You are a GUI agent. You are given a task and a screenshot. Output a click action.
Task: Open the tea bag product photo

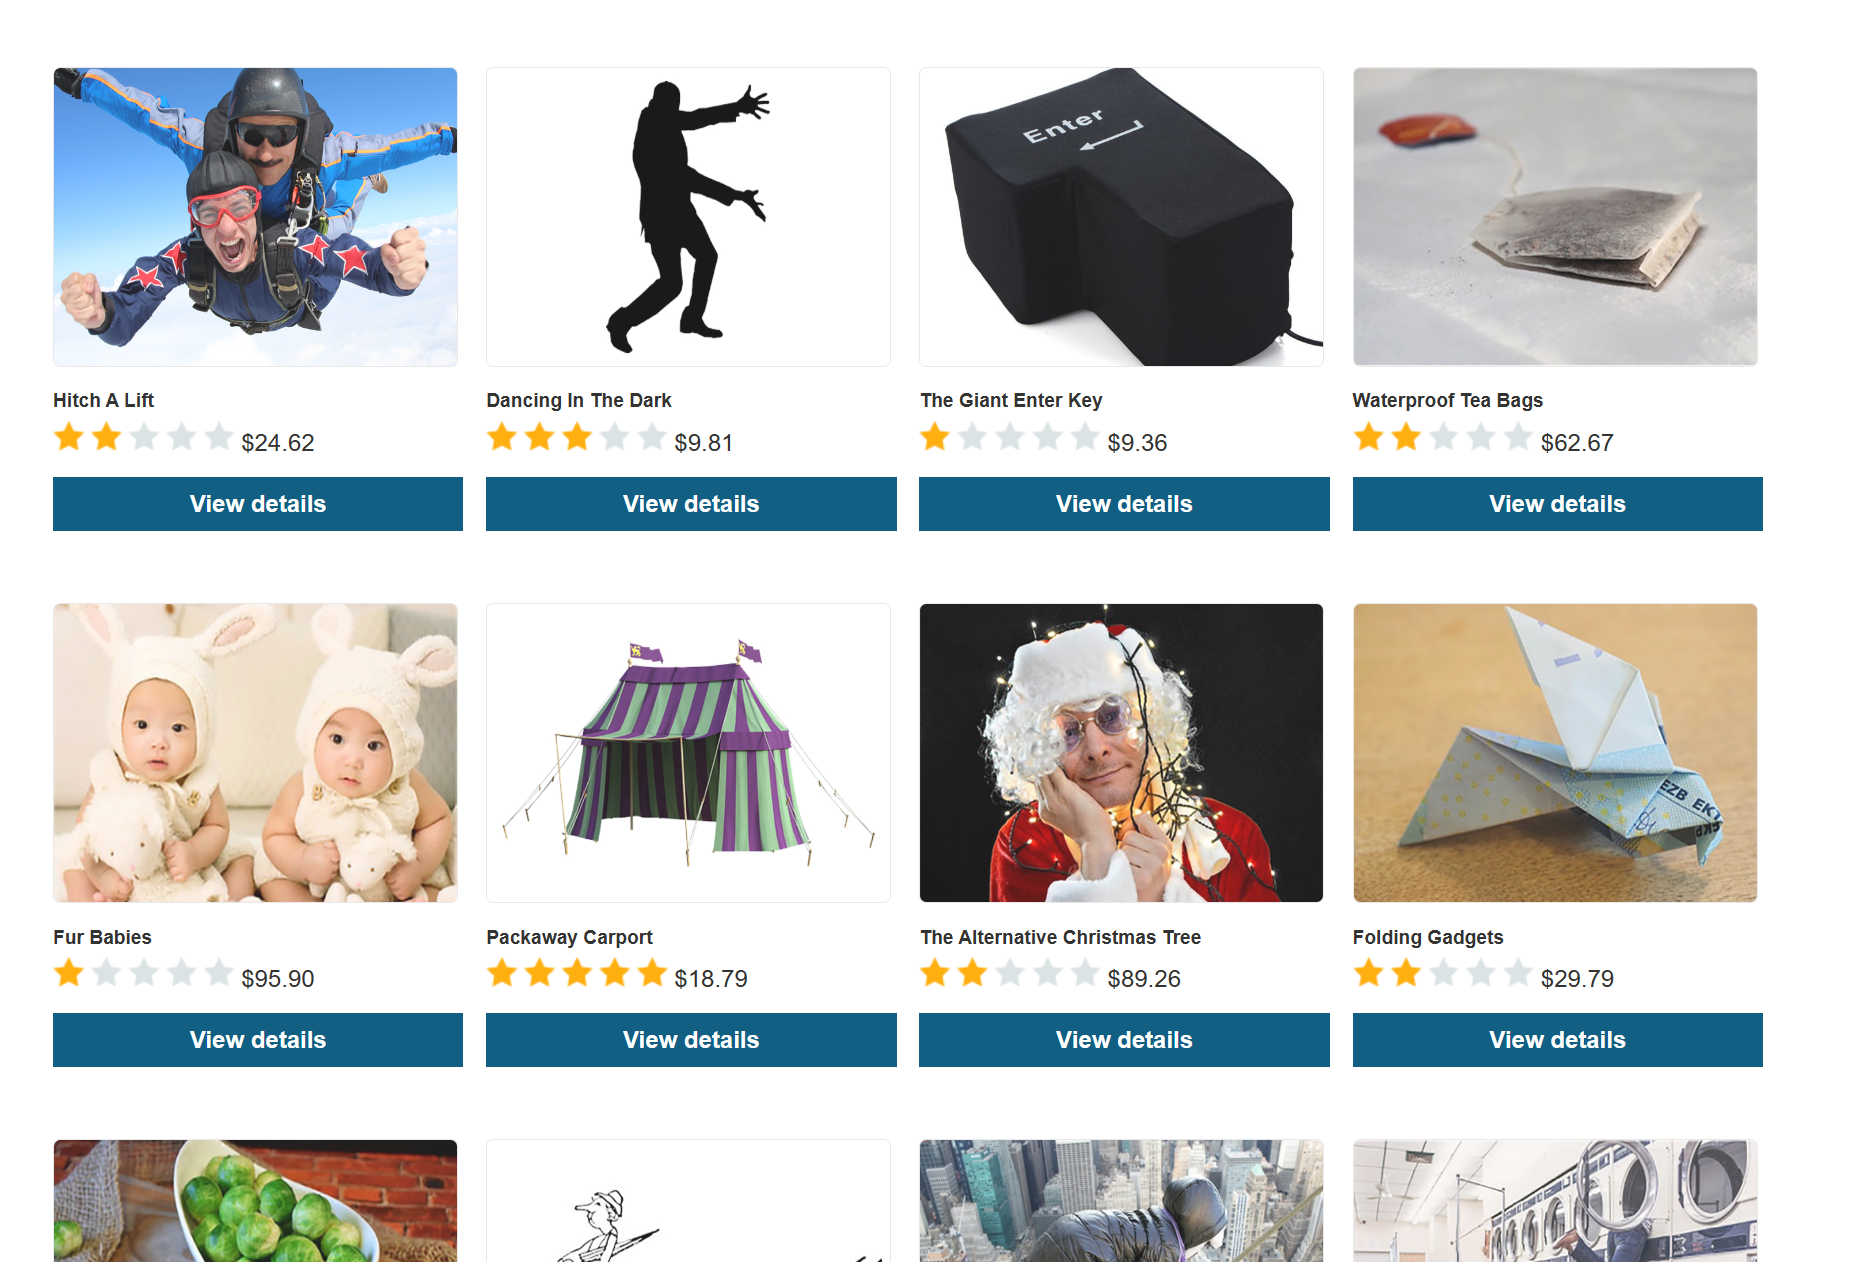[1555, 217]
